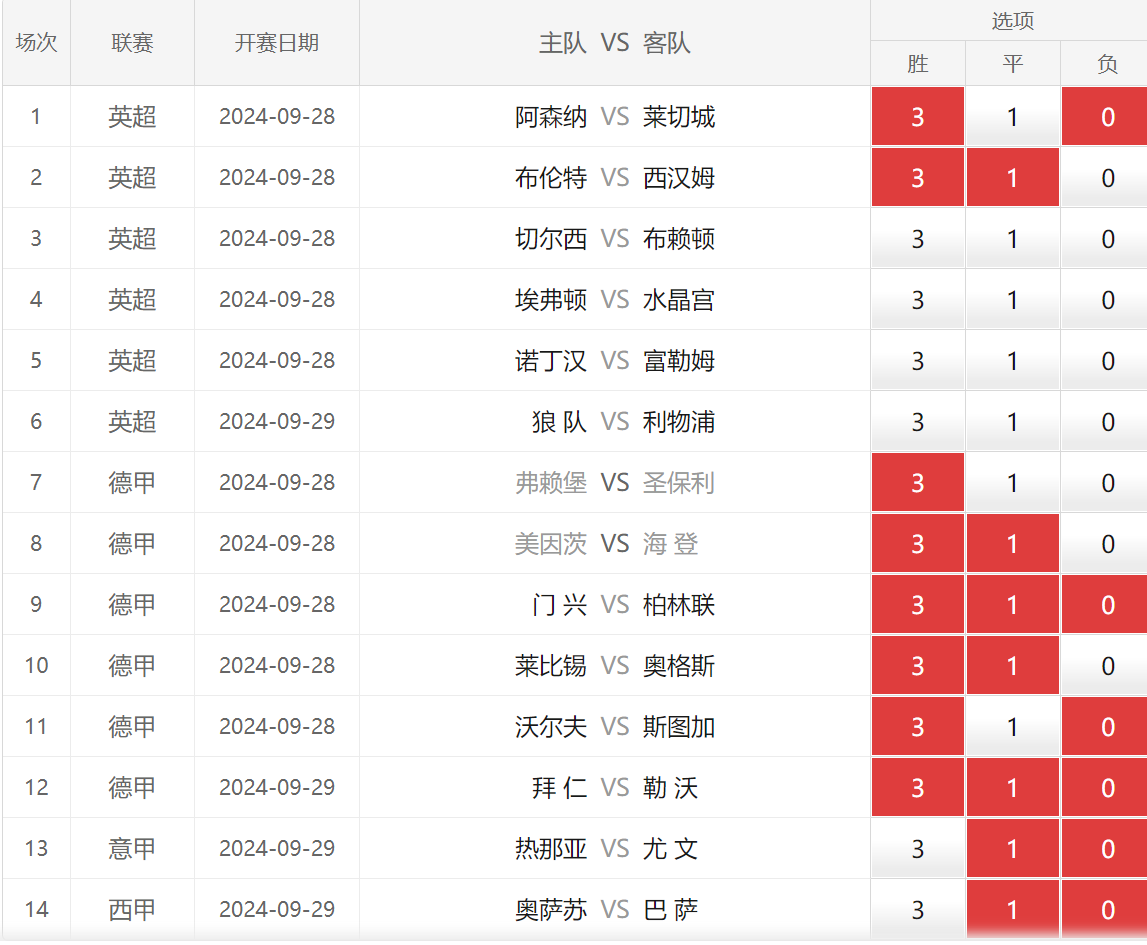Select win option 3 for 切尔西 VS 布赖顿
The height and width of the screenshot is (945, 1147).
pos(917,238)
